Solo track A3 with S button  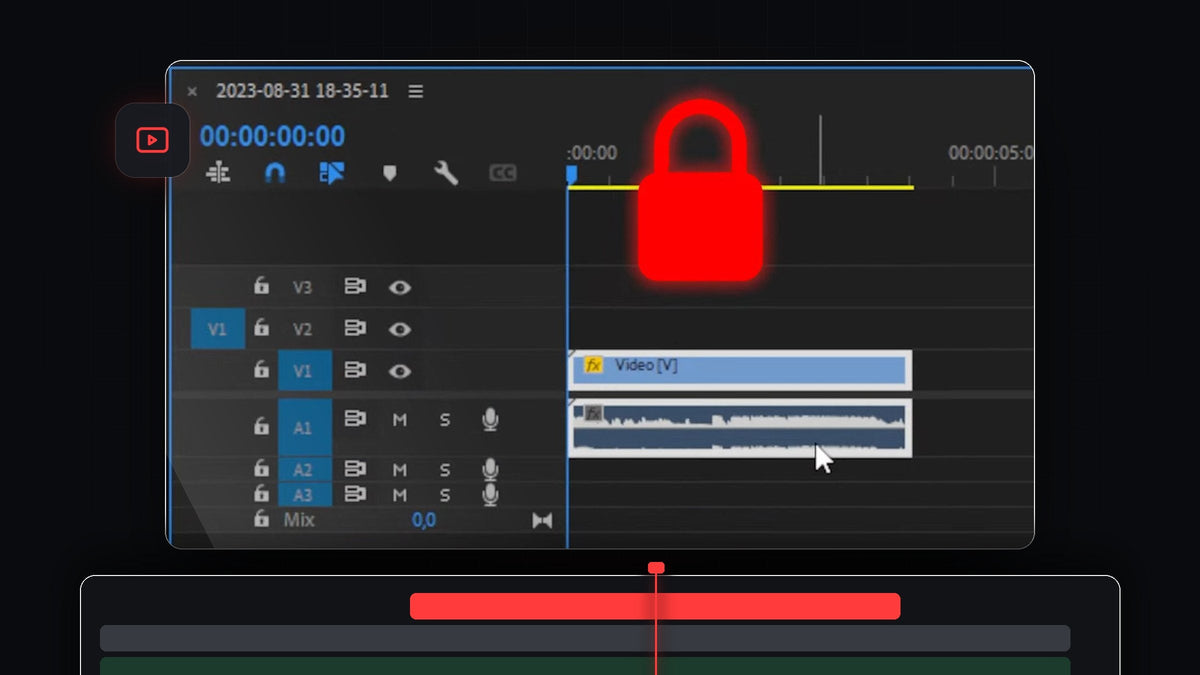(x=445, y=495)
